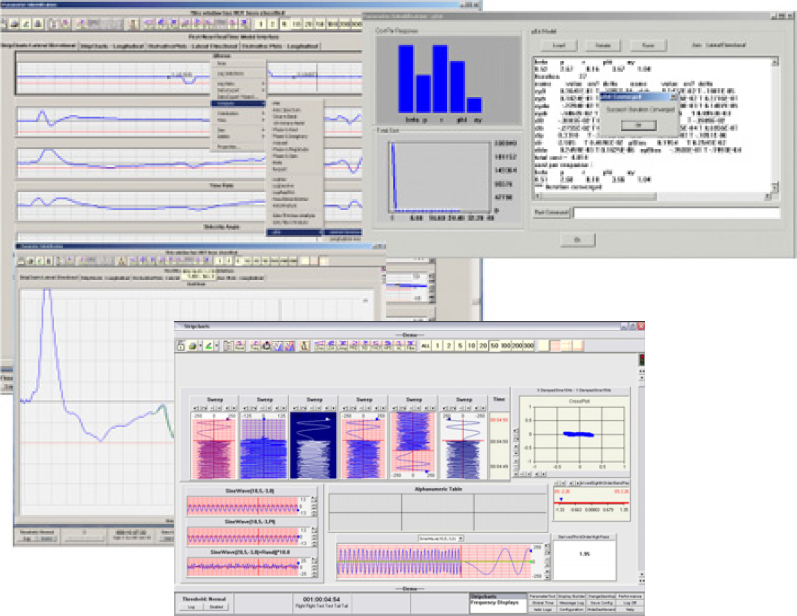
Task: Switch to Derivative Plots - Longitudinal tab
Action: pos(281,46)
